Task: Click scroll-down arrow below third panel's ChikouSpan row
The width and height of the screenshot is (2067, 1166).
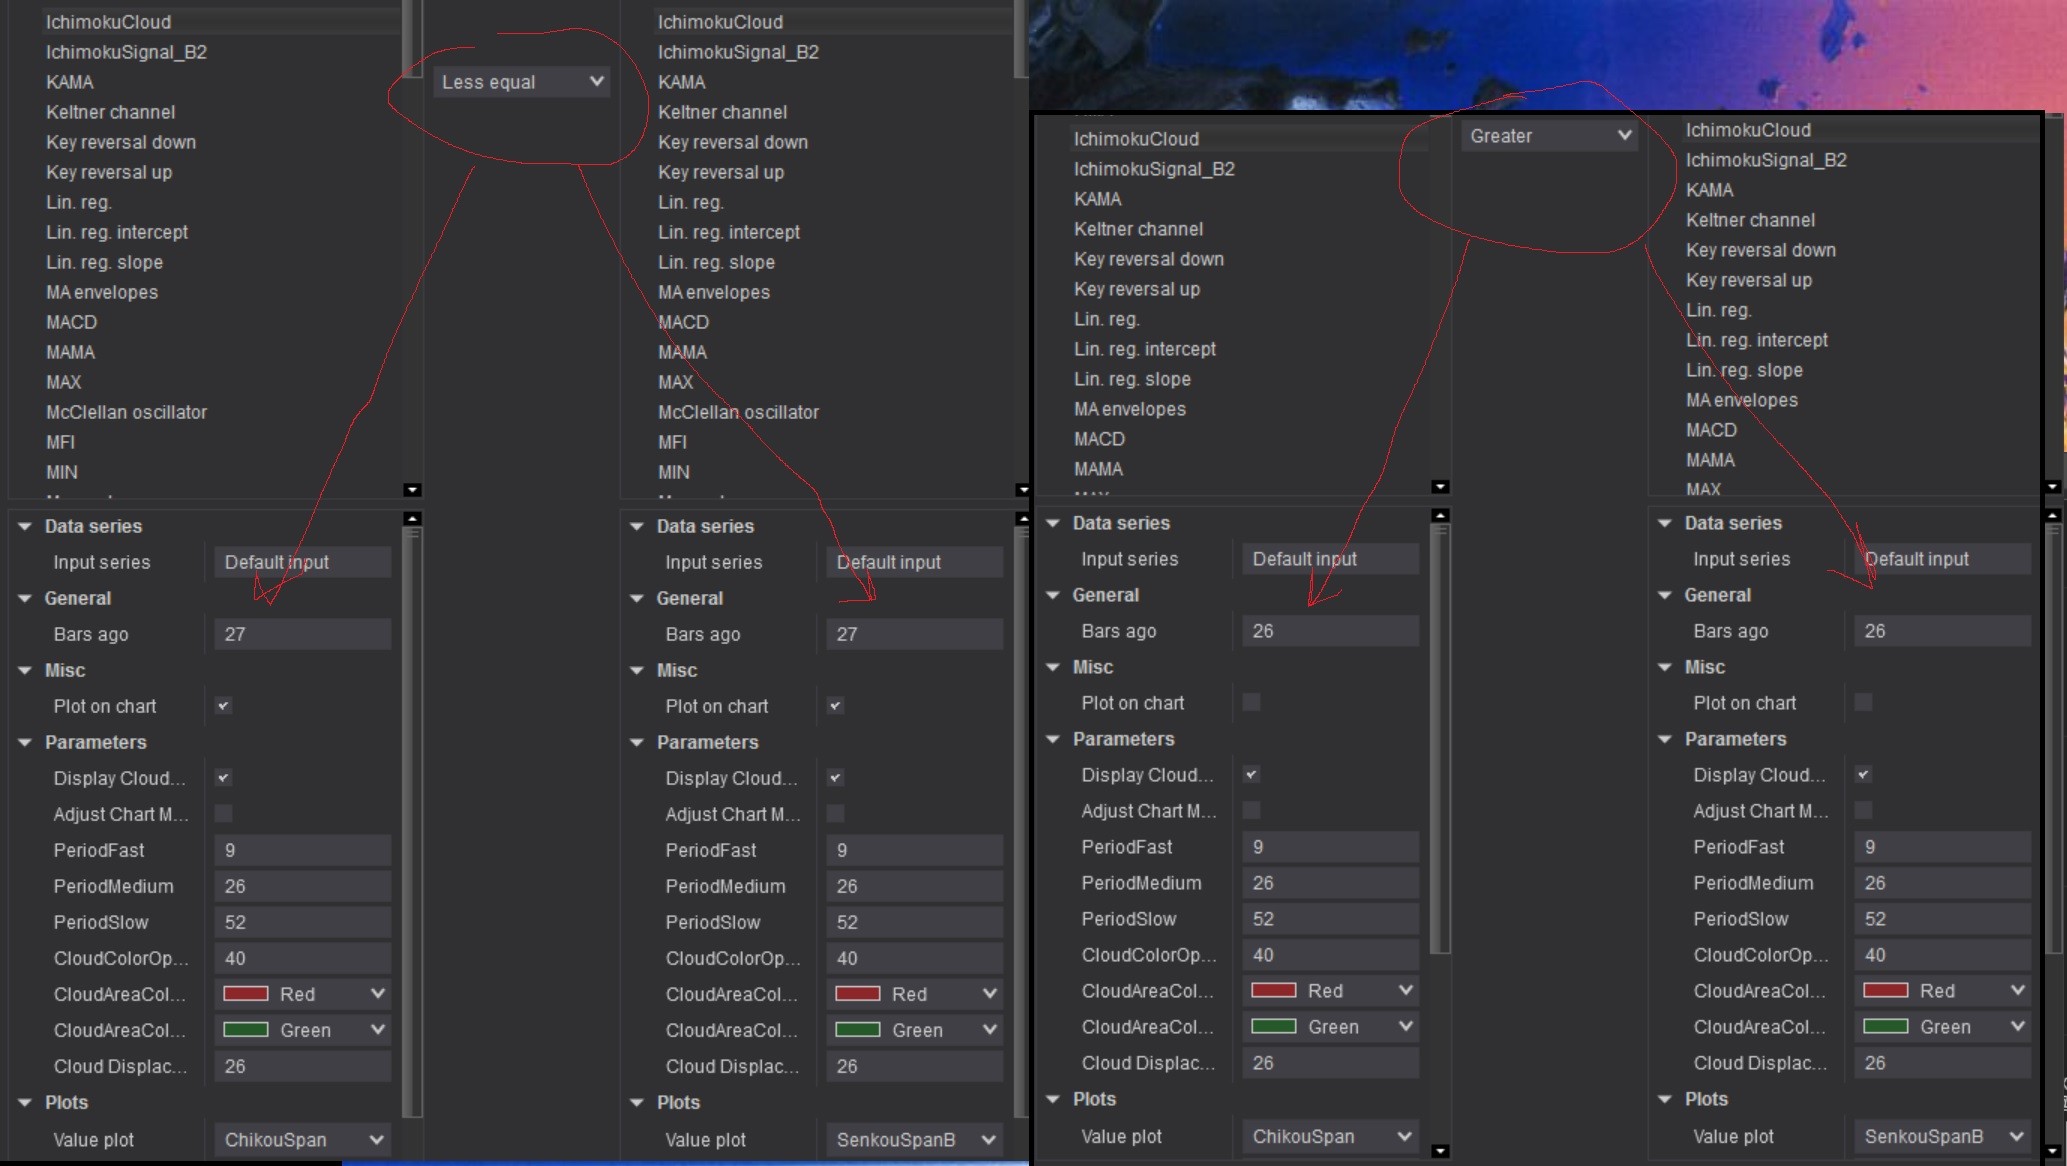Action: pyautogui.click(x=1440, y=1151)
